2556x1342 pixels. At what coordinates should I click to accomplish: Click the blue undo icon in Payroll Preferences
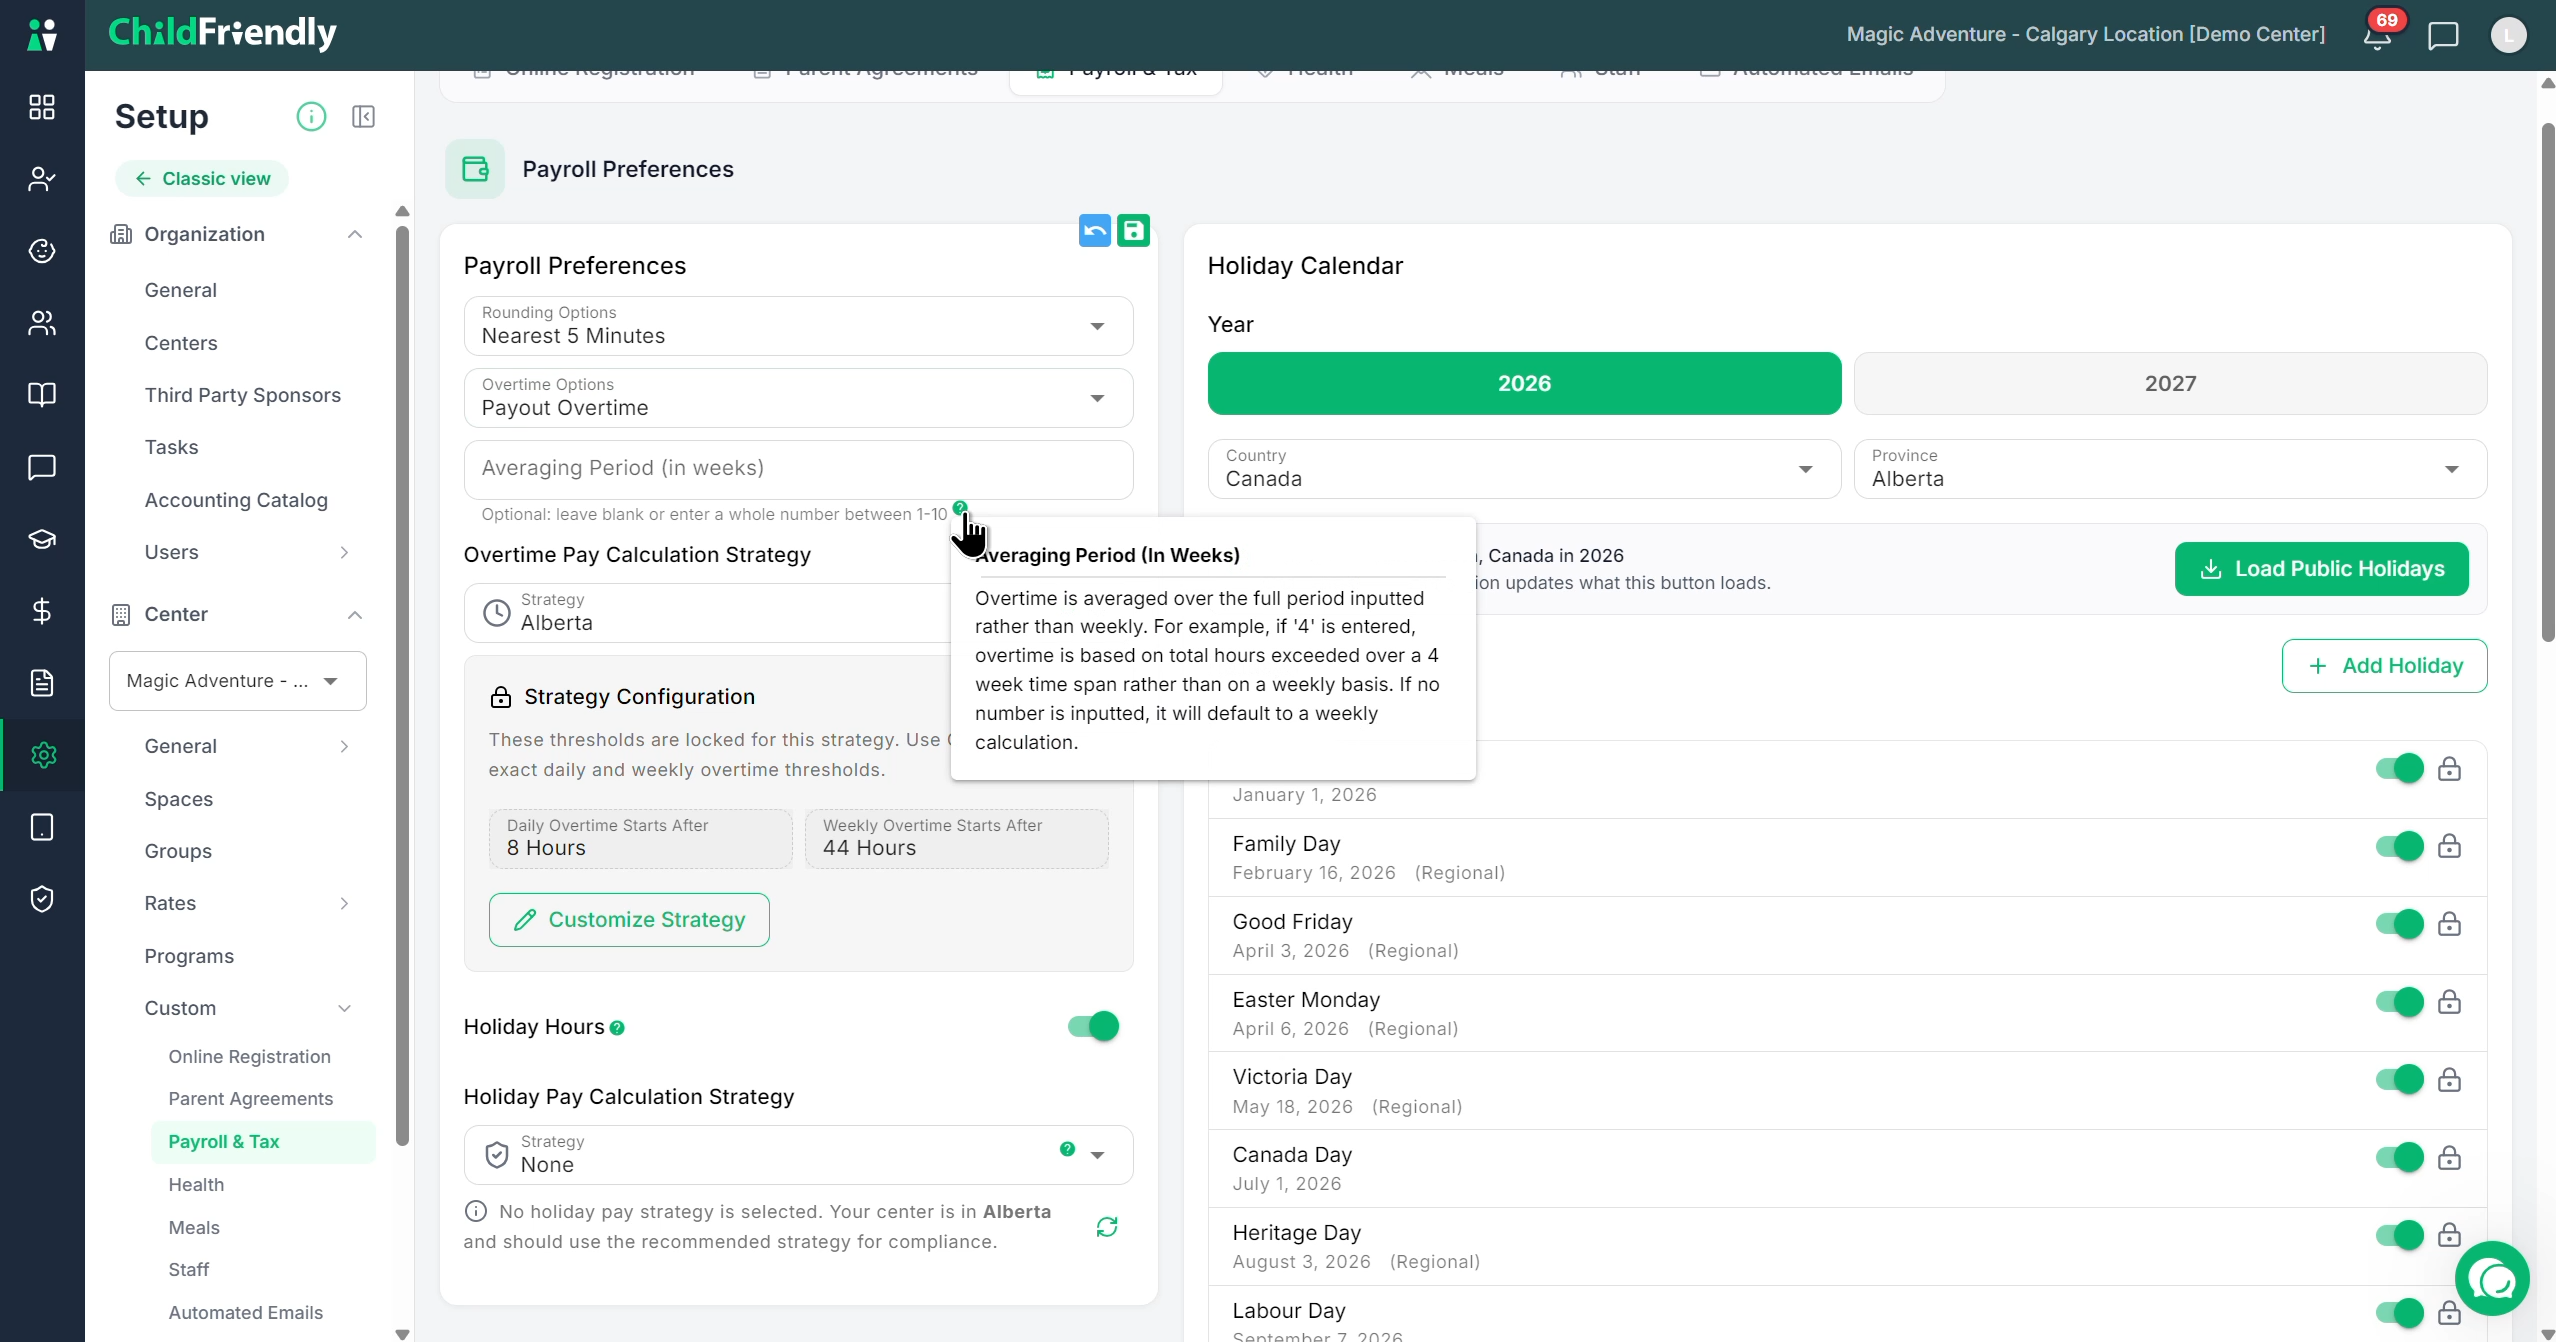coord(1095,231)
